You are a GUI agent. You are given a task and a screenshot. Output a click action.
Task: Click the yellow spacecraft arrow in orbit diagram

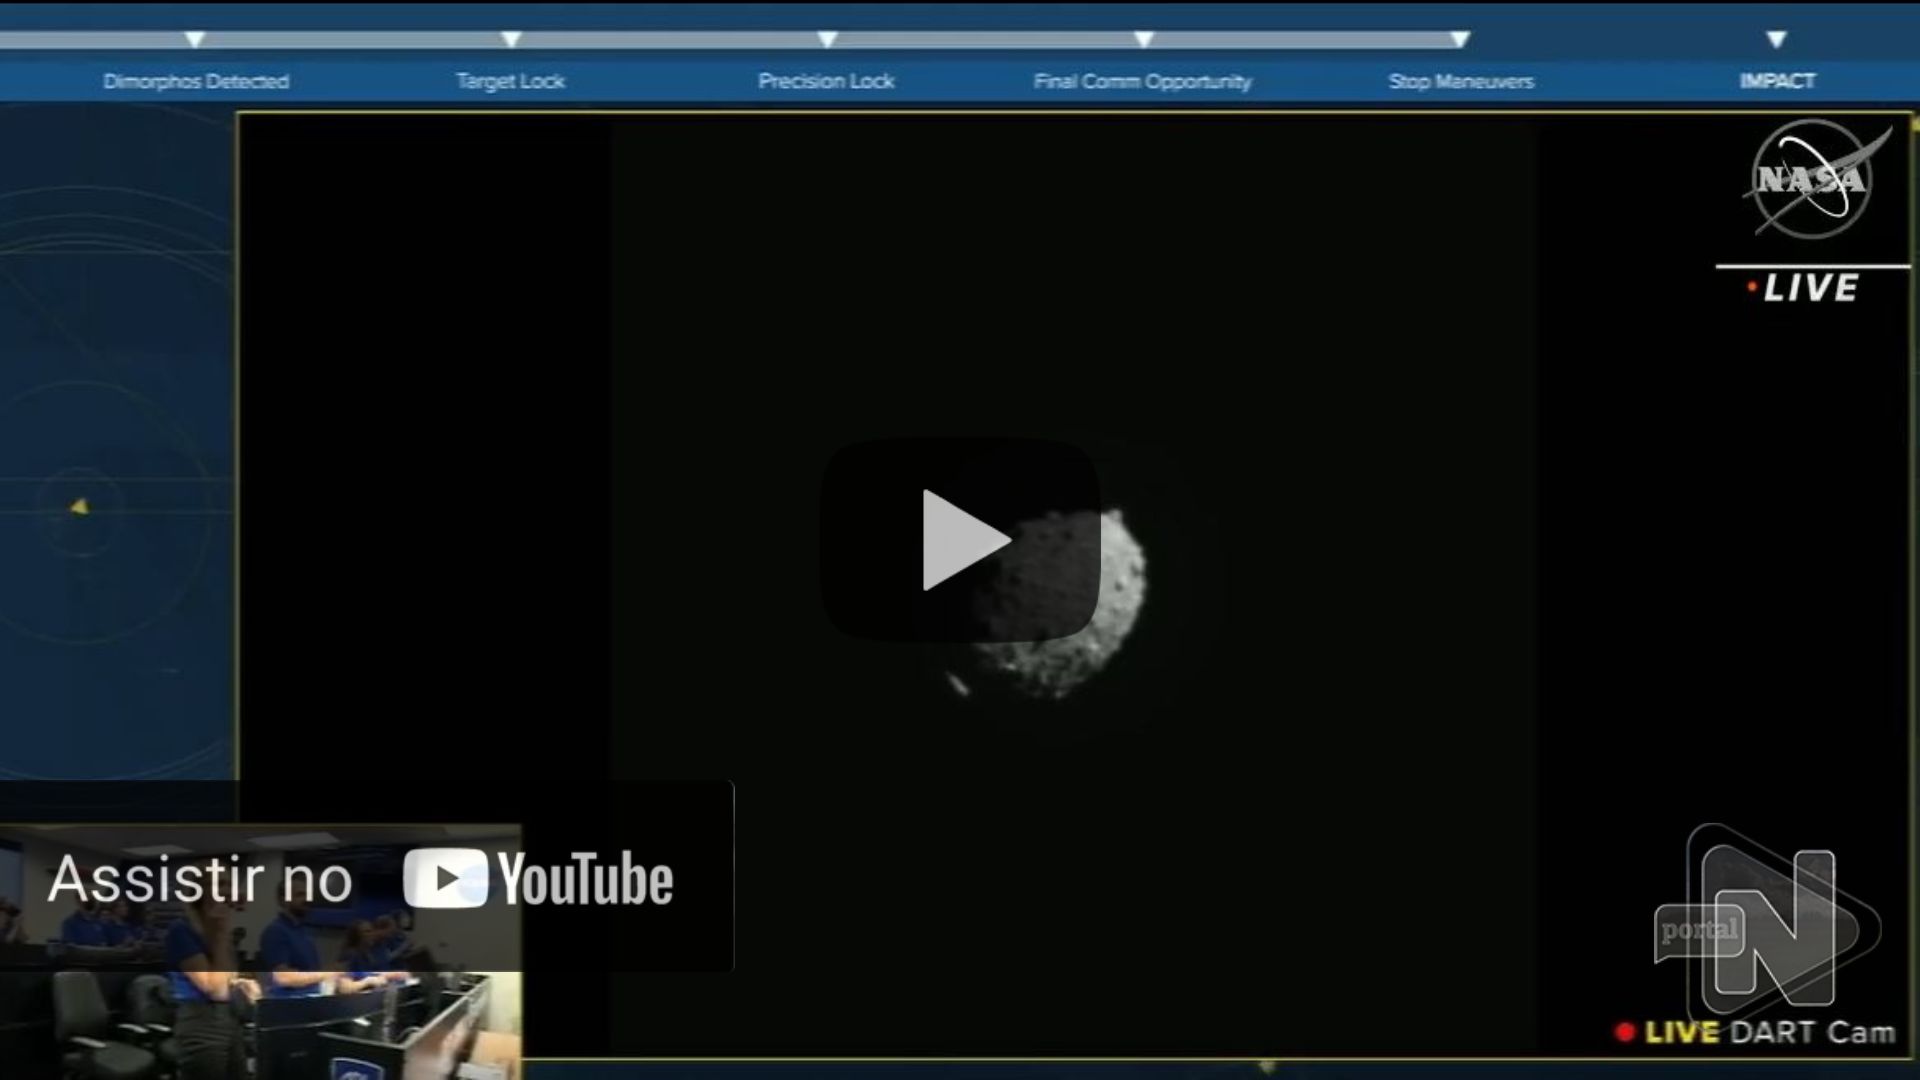tap(80, 507)
